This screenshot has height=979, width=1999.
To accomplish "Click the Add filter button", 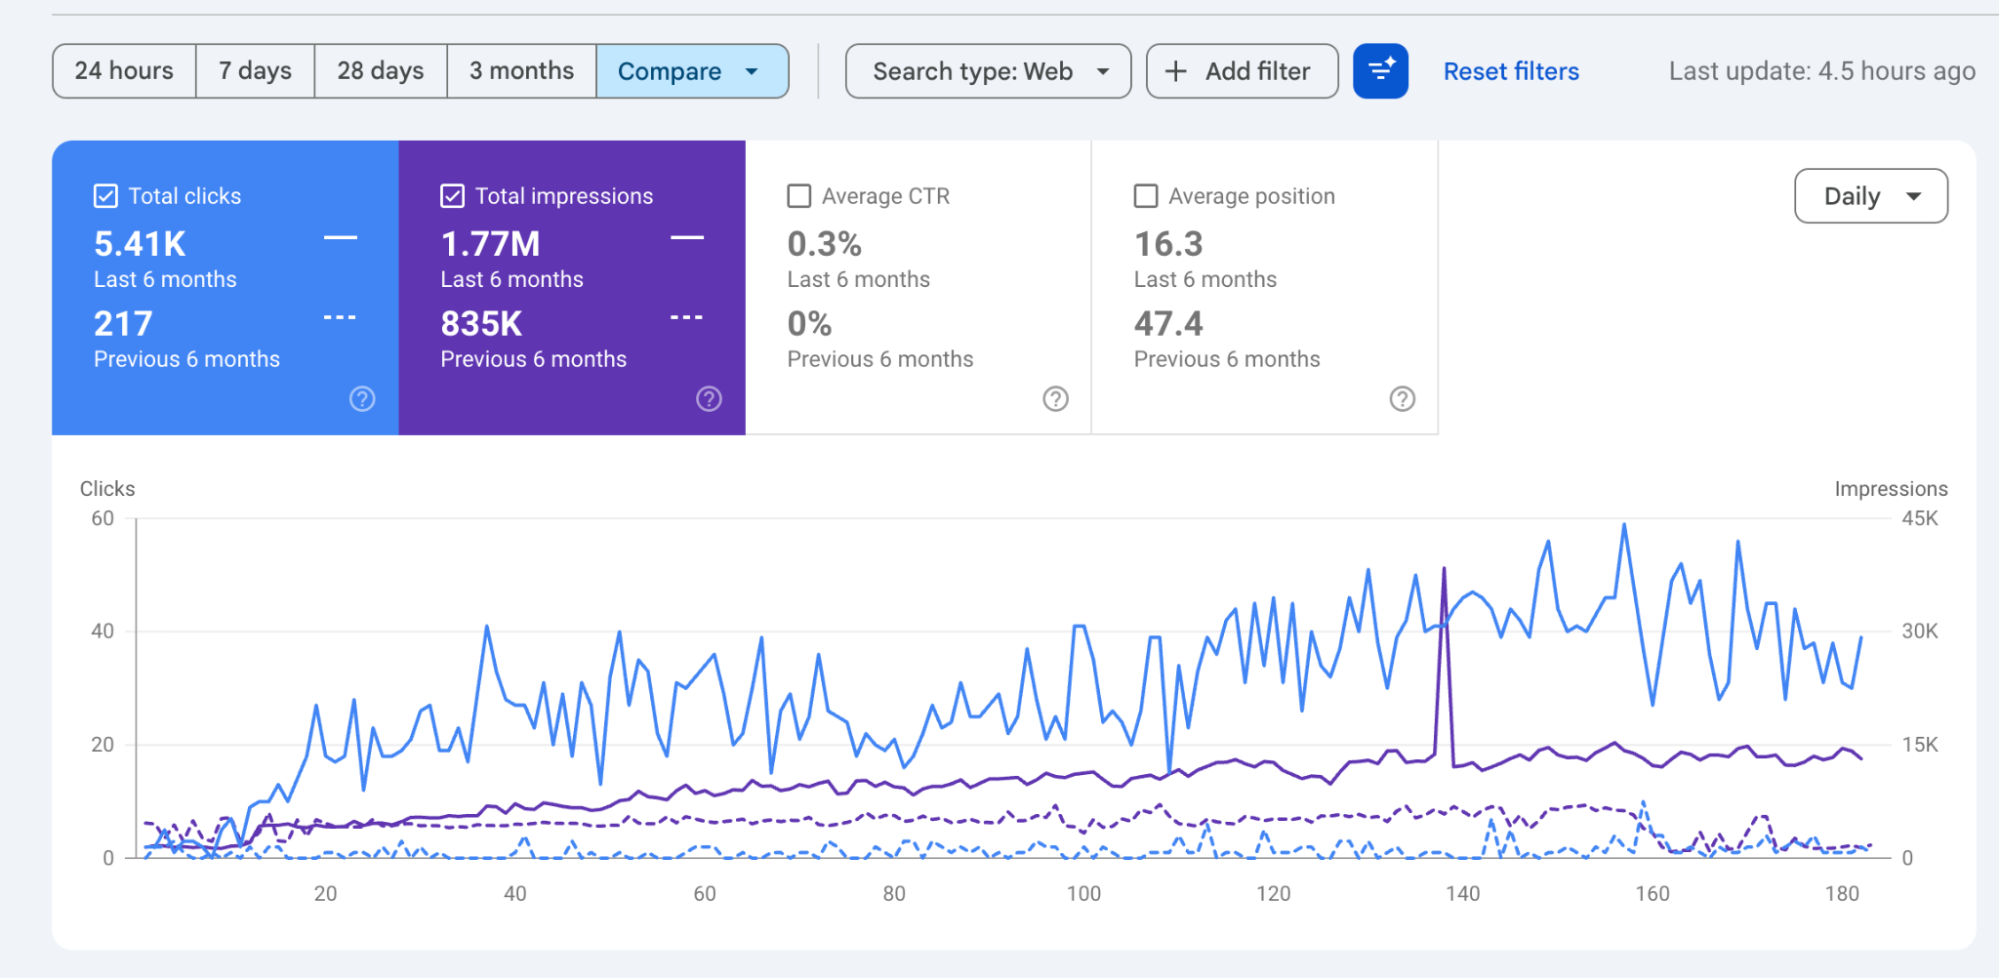I will point(1242,71).
